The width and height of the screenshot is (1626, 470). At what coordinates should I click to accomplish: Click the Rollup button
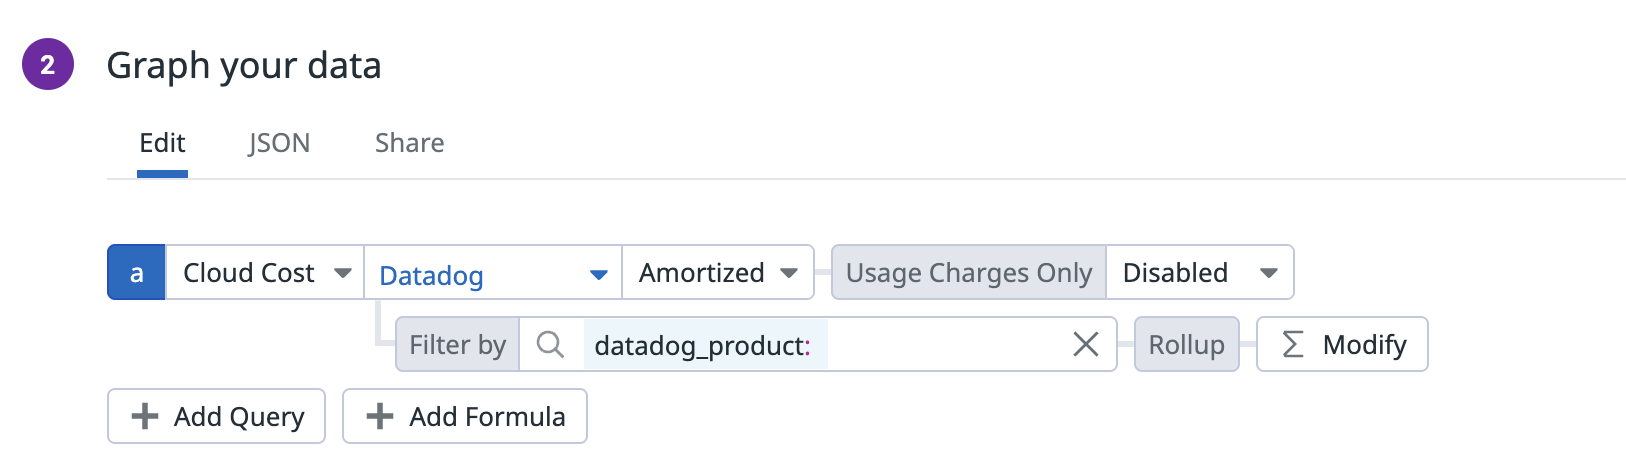pyautogui.click(x=1186, y=344)
